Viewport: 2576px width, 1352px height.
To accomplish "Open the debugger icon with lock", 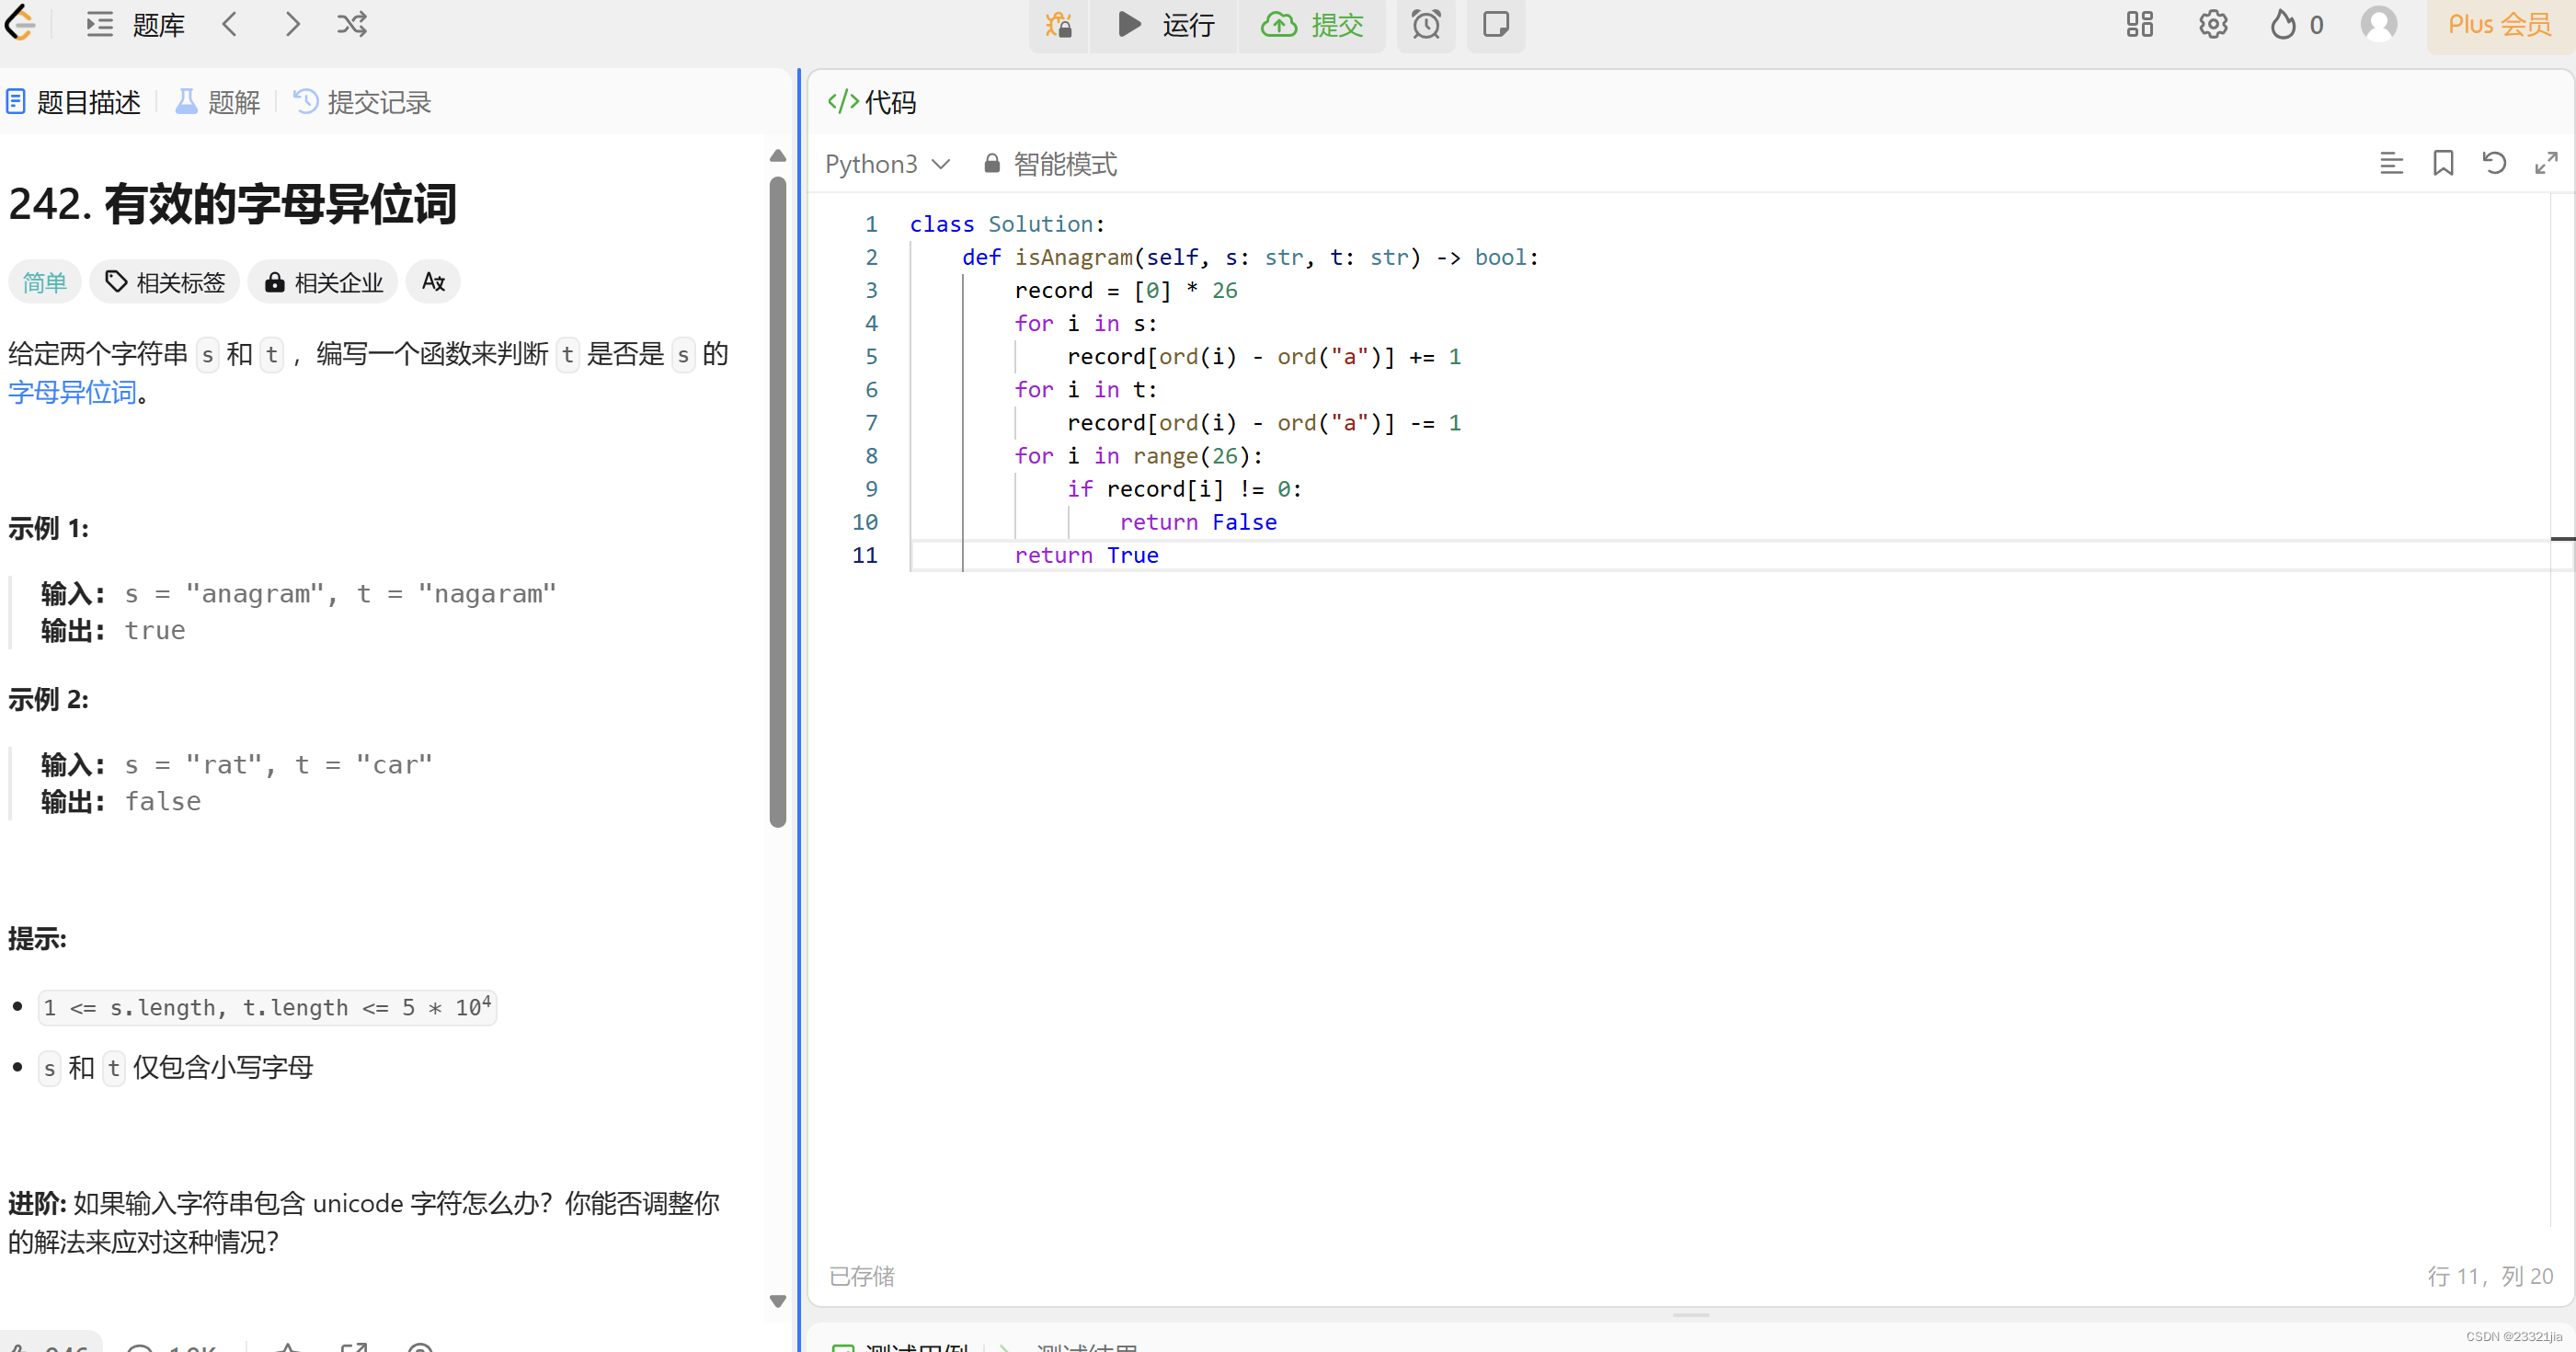I will tap(1058, 24).
